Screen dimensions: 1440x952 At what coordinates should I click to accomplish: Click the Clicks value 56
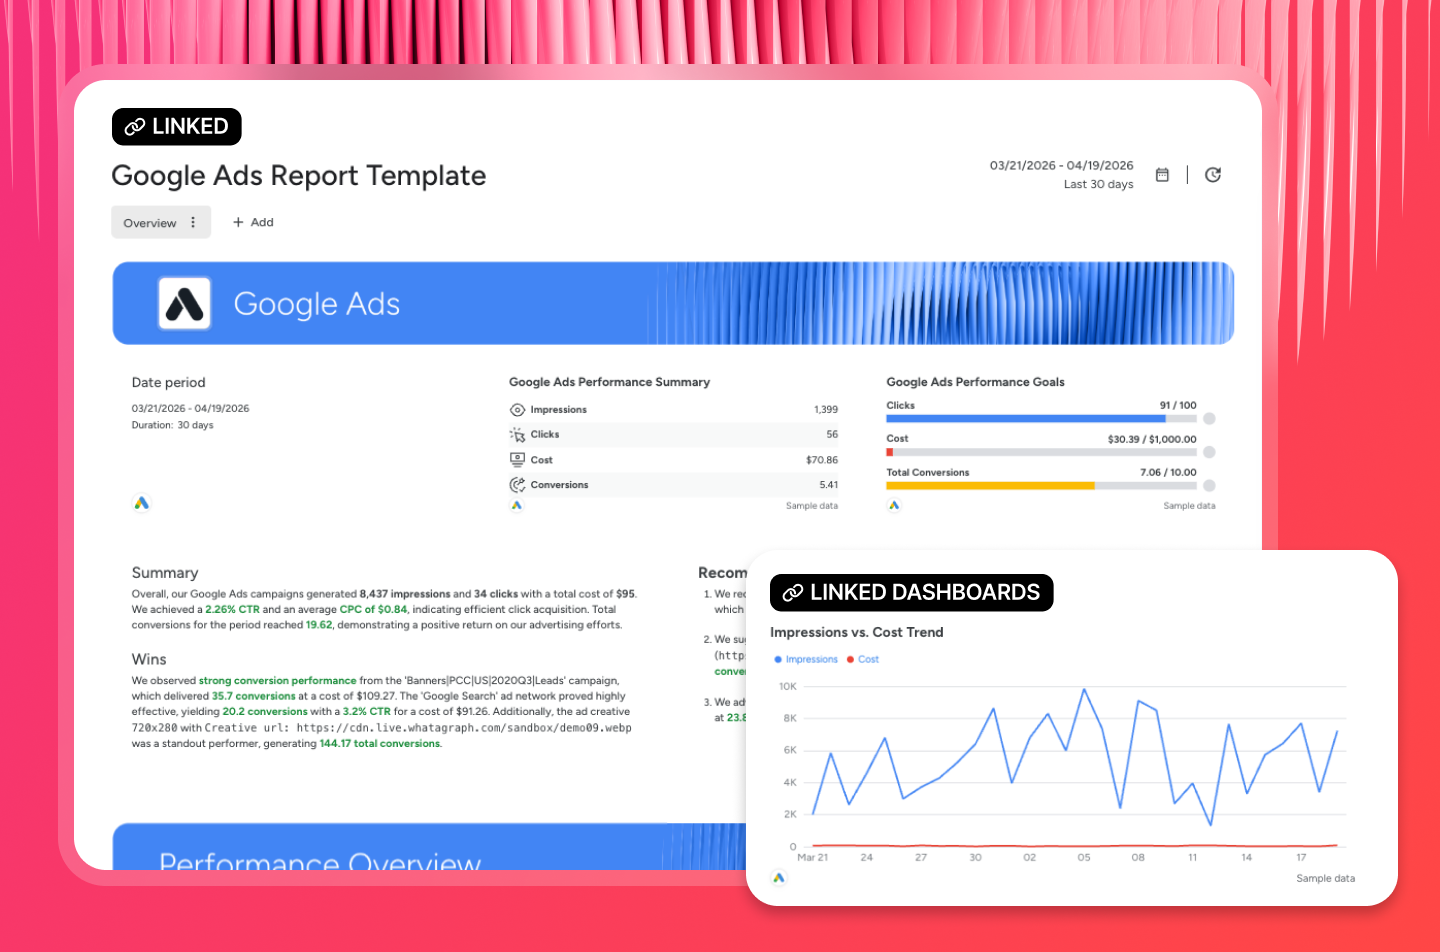[x=832, y=435]
